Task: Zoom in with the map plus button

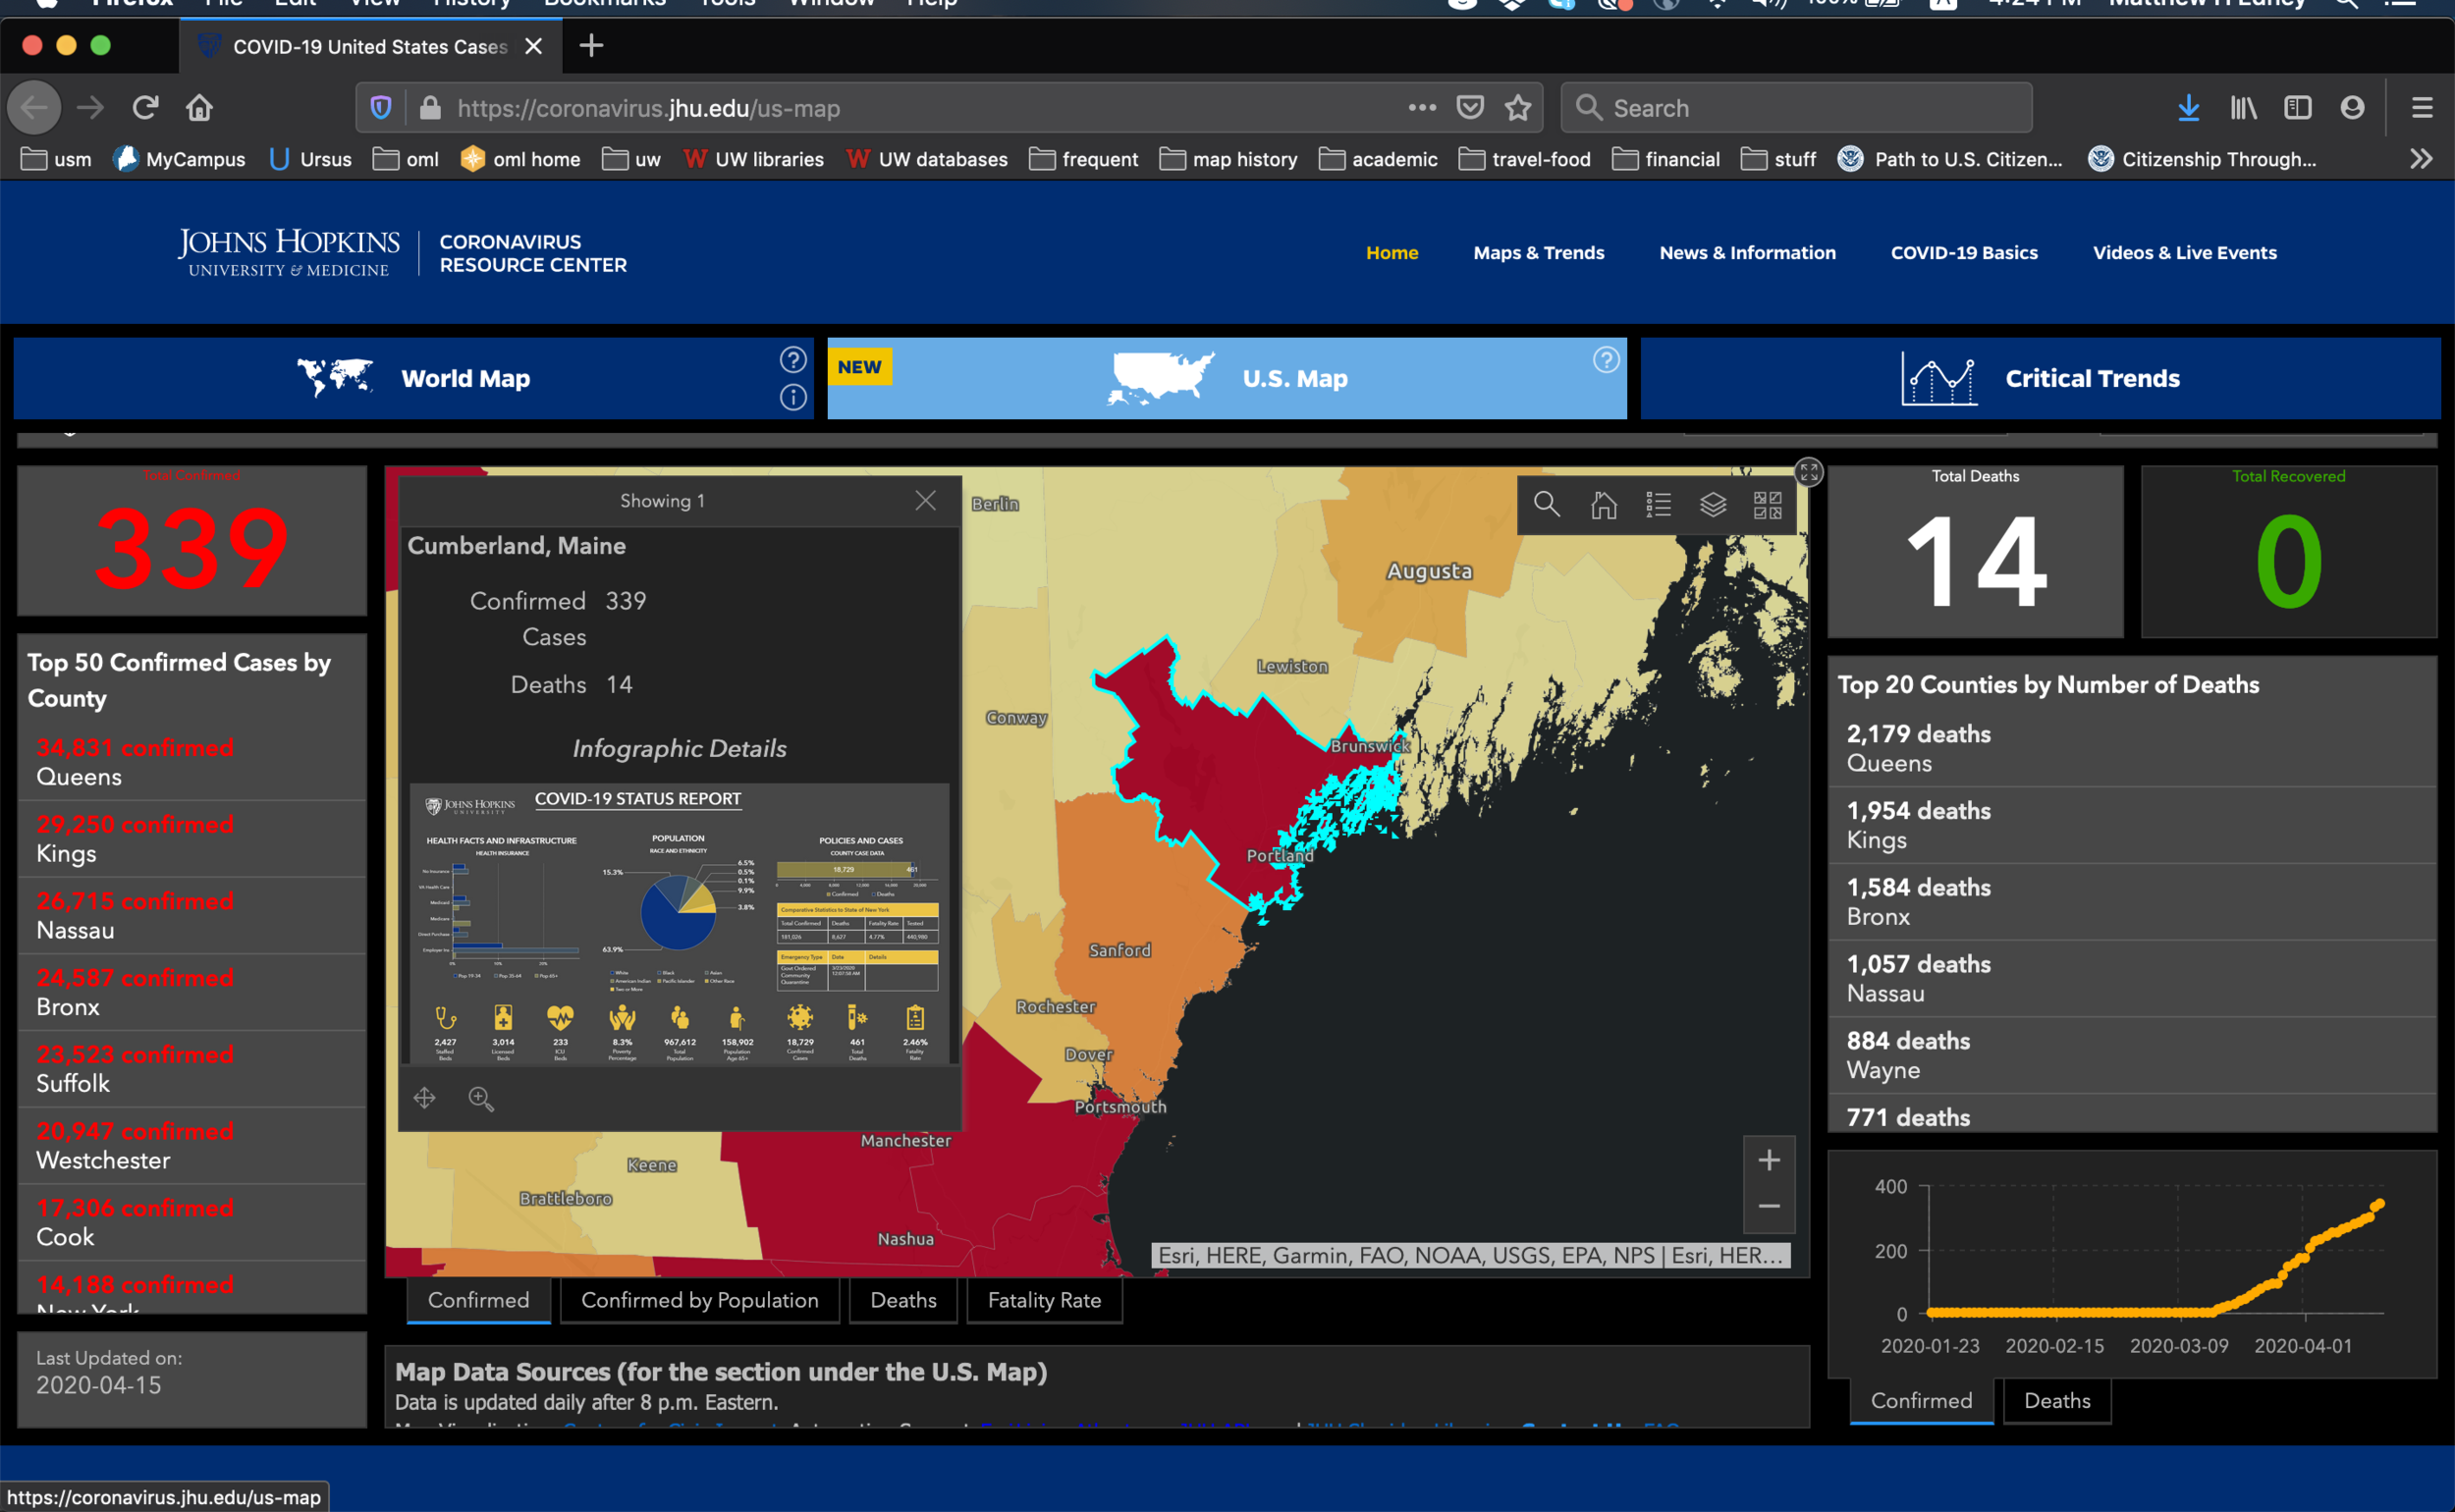Action: coord(1768,1160)
